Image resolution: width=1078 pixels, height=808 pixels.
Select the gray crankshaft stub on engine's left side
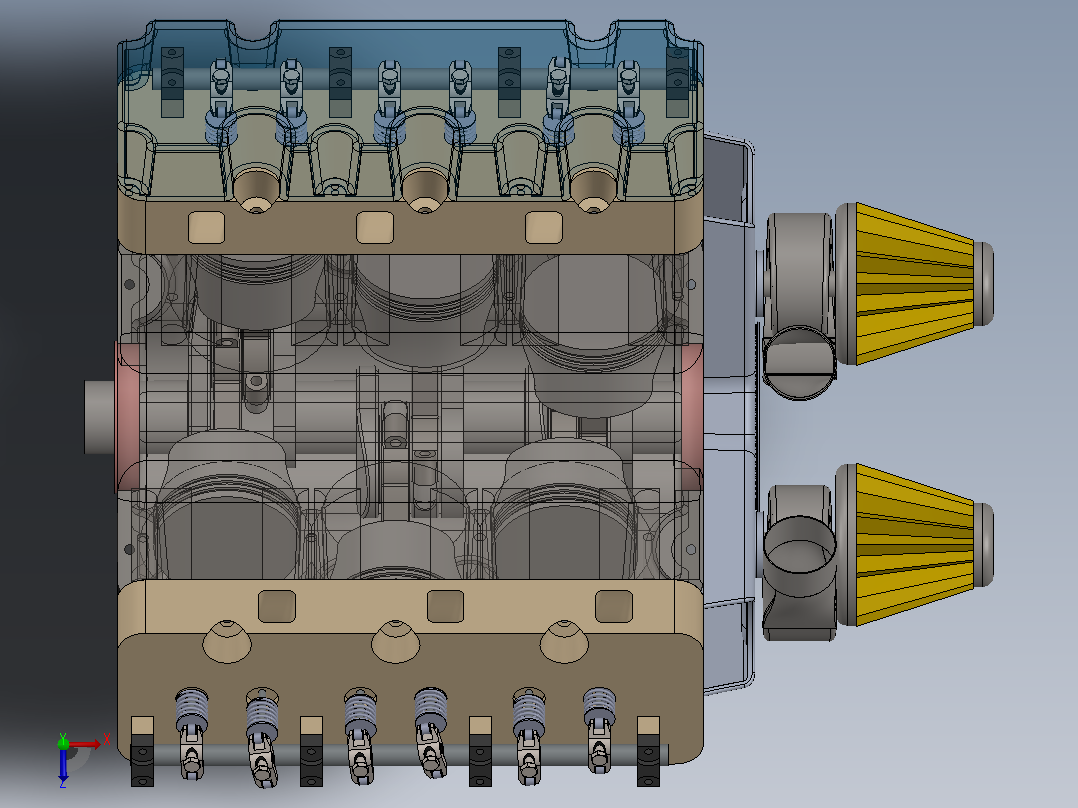[100, 417]
